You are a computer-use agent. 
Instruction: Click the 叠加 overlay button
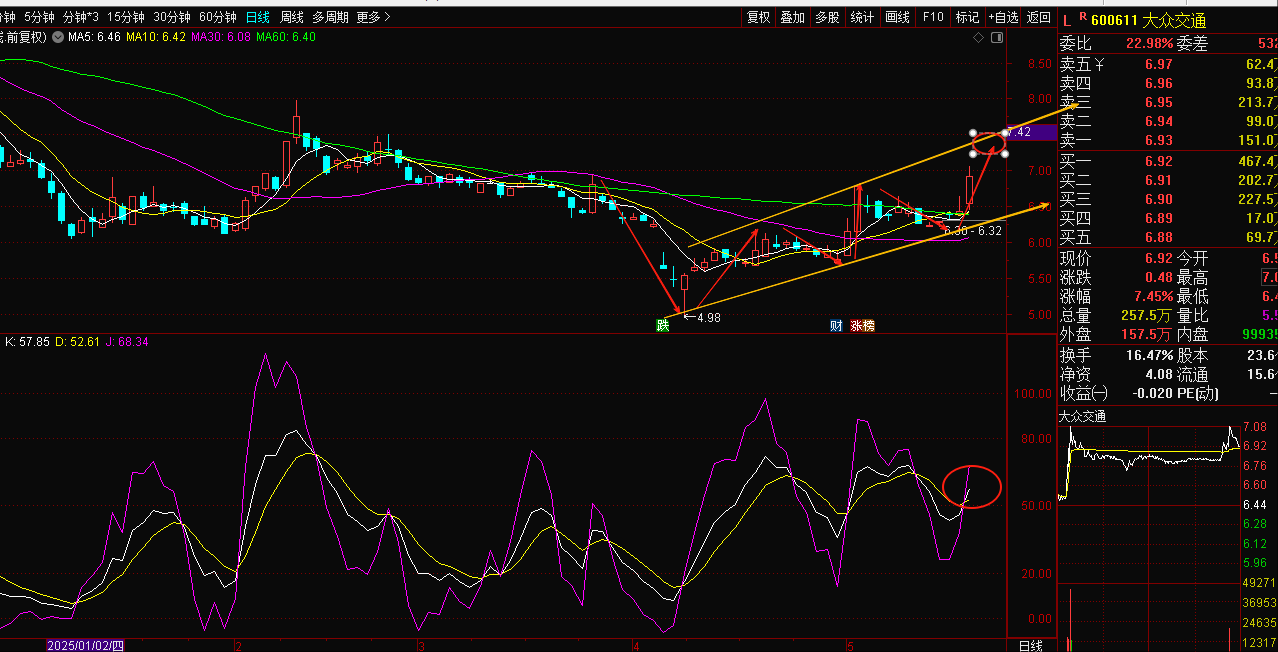click(x=793, y=17)
